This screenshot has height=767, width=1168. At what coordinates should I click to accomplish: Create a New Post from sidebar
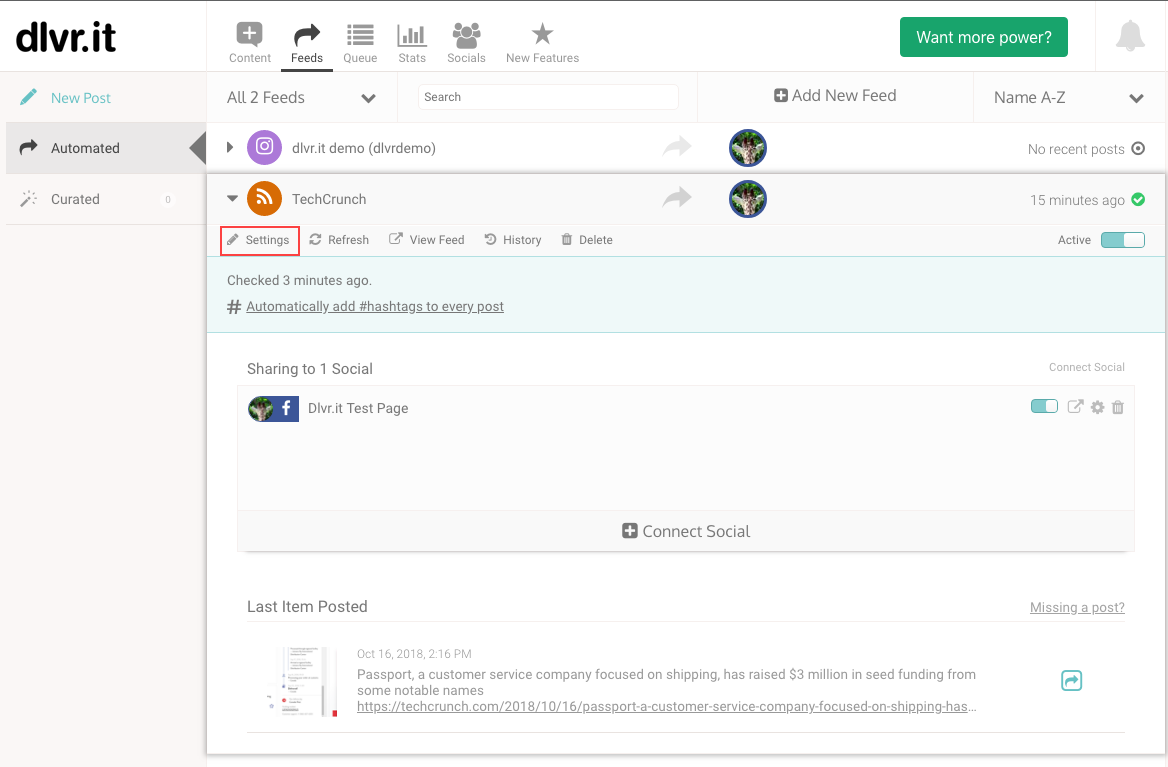(x=66, y=98)
